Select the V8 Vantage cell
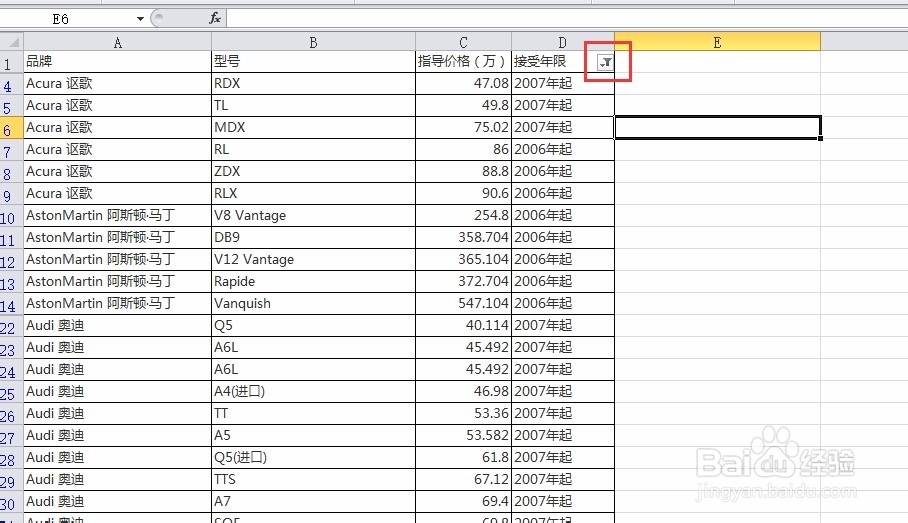 313,215
